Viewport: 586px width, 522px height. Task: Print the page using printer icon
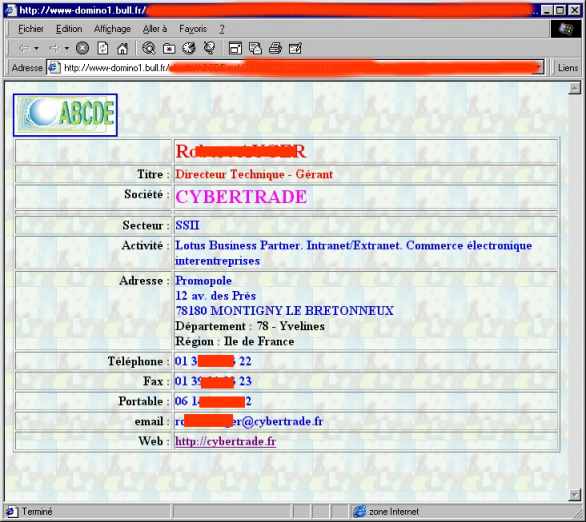click(275, 48)
